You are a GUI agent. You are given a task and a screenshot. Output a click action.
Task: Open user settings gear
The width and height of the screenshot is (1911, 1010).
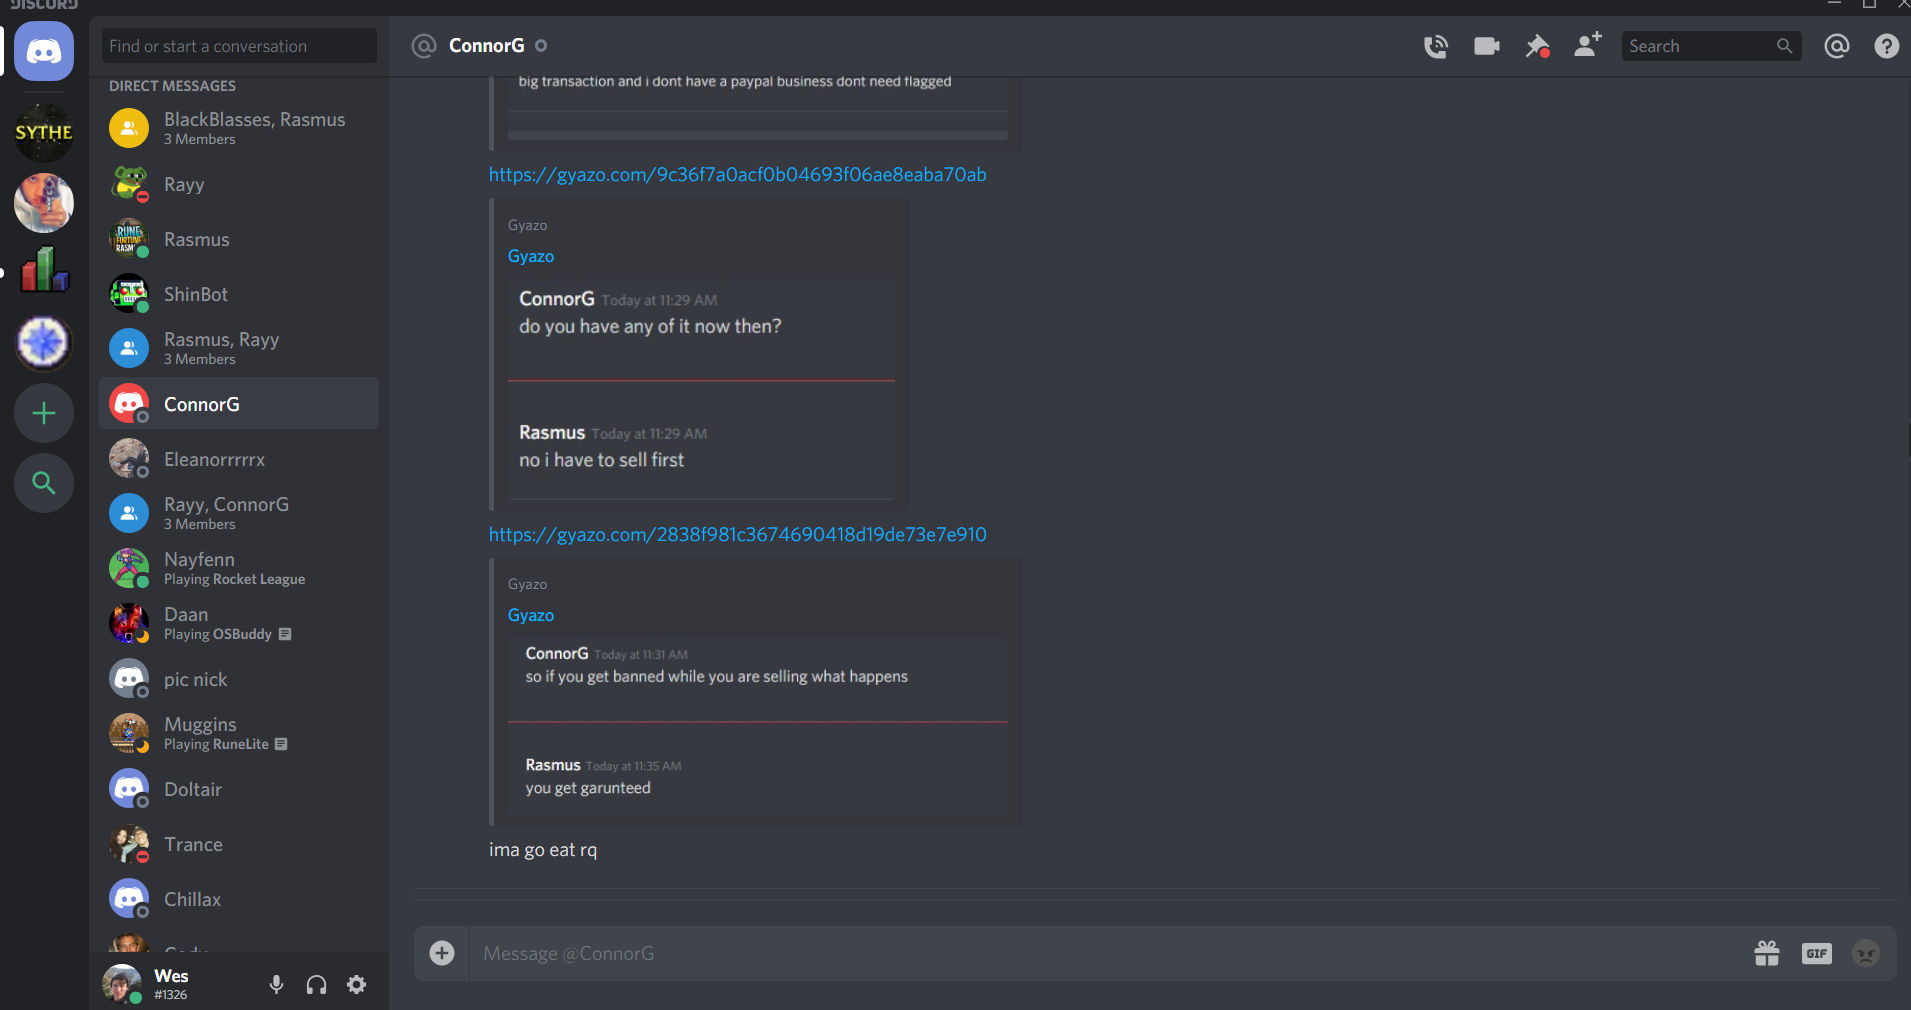(356, 985)
